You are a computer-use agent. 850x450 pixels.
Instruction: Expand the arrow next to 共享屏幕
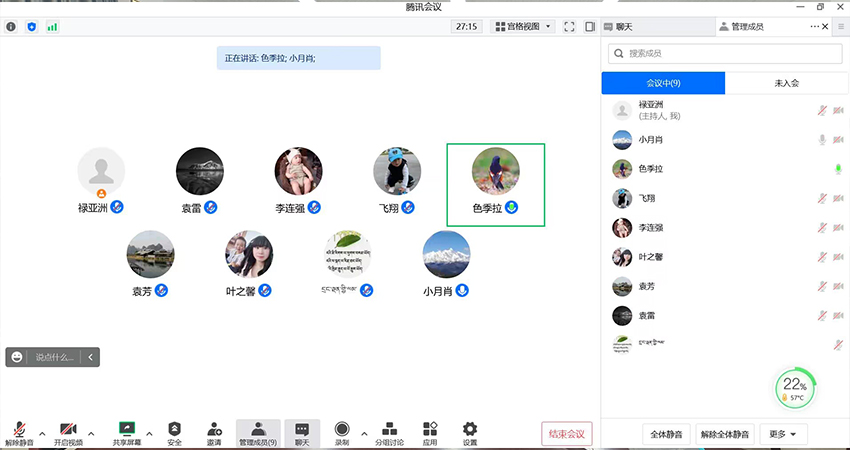click(x=150, y=434)
